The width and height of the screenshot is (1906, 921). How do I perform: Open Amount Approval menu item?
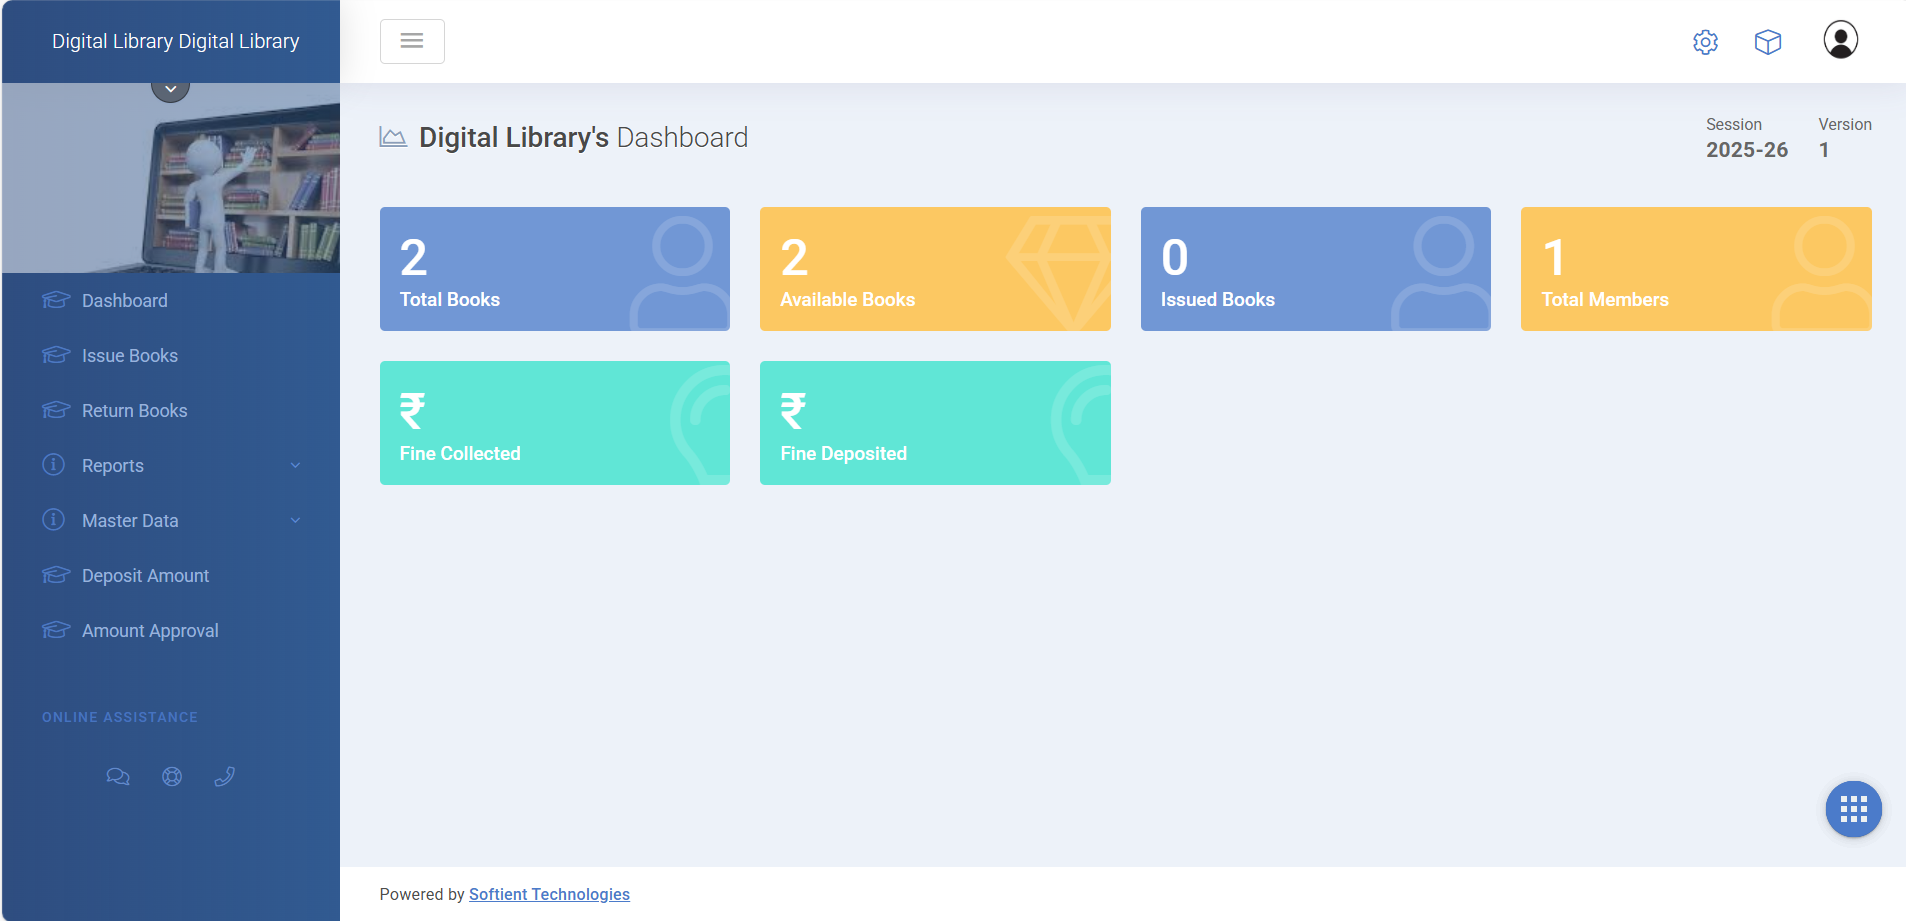(x=150, y=630)
